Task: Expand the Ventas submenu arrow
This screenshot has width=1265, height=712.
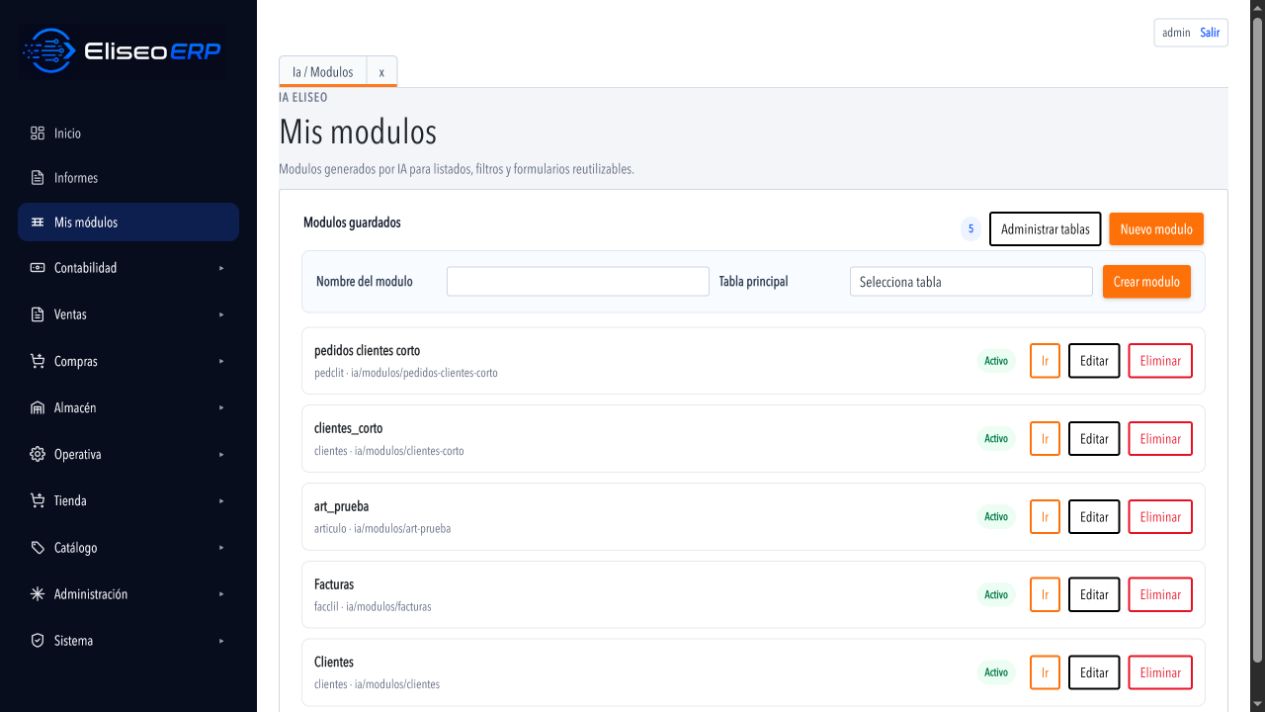Action: 221,314
